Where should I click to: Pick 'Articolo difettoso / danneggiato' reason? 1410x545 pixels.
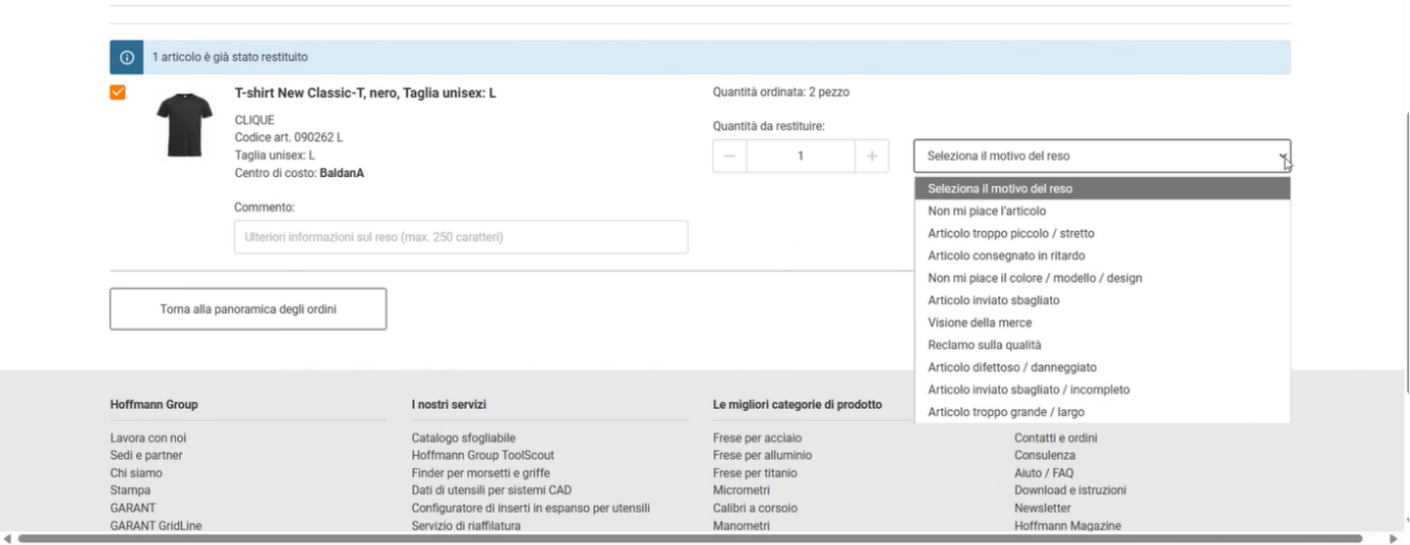click(x=1012, y=367)
